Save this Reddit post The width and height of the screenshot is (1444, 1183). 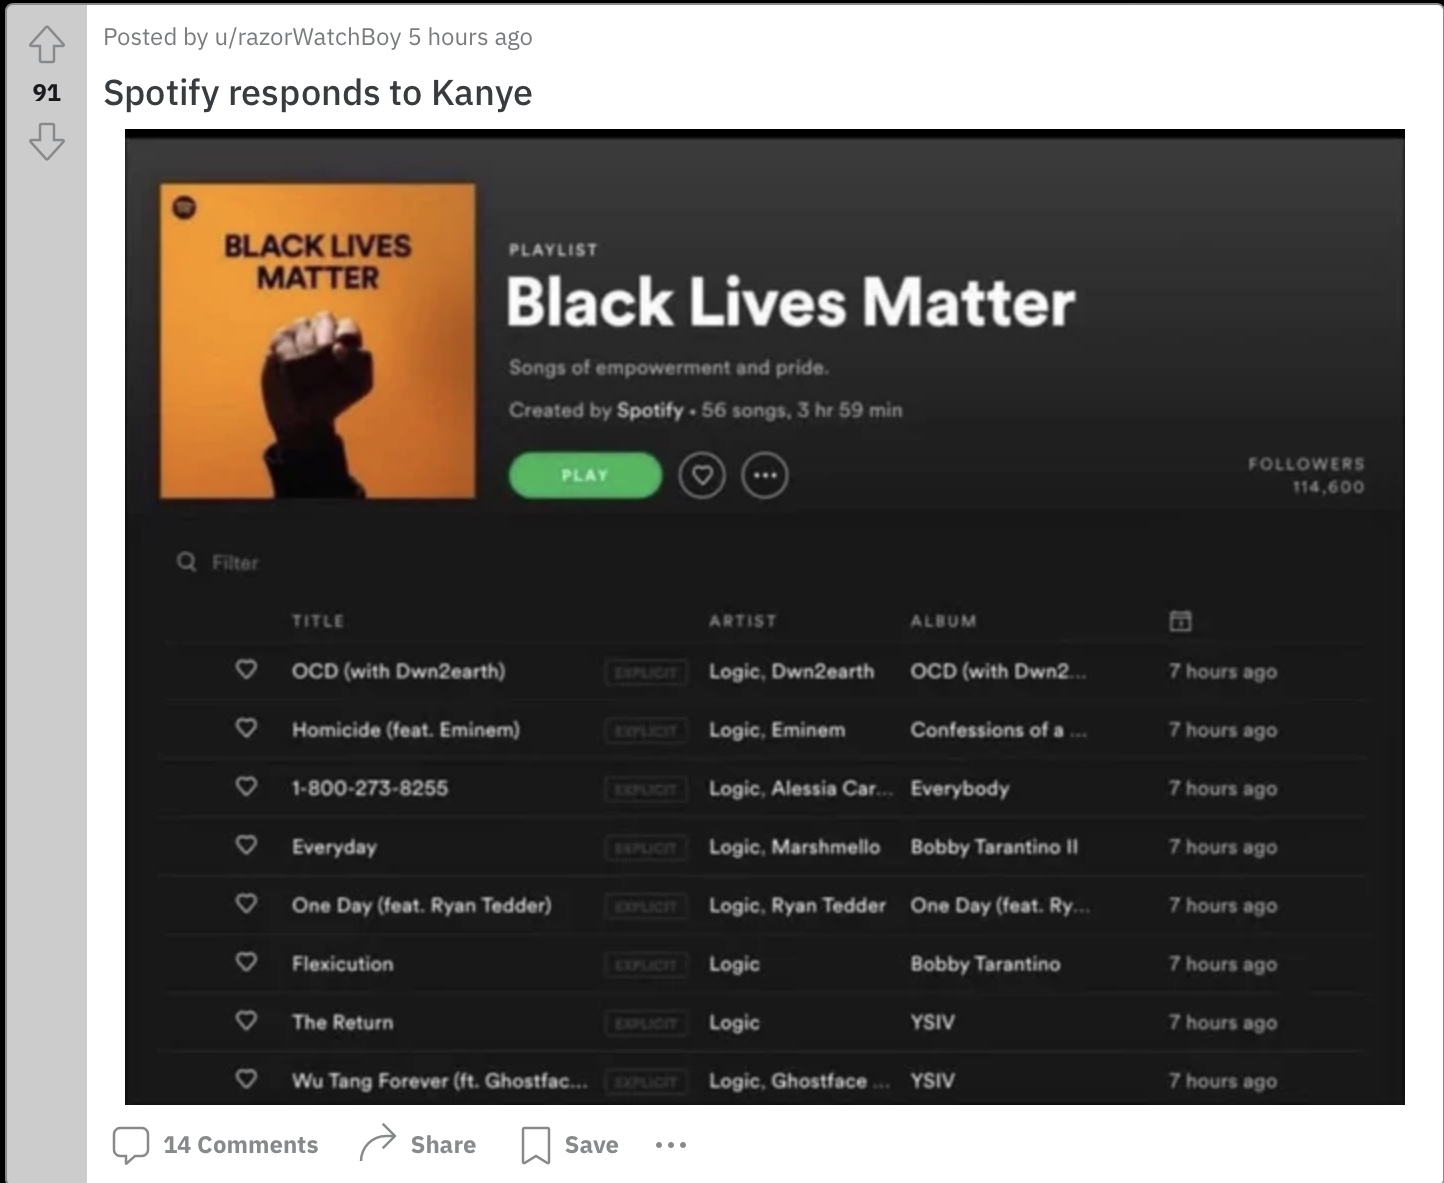pos(570,1145)
